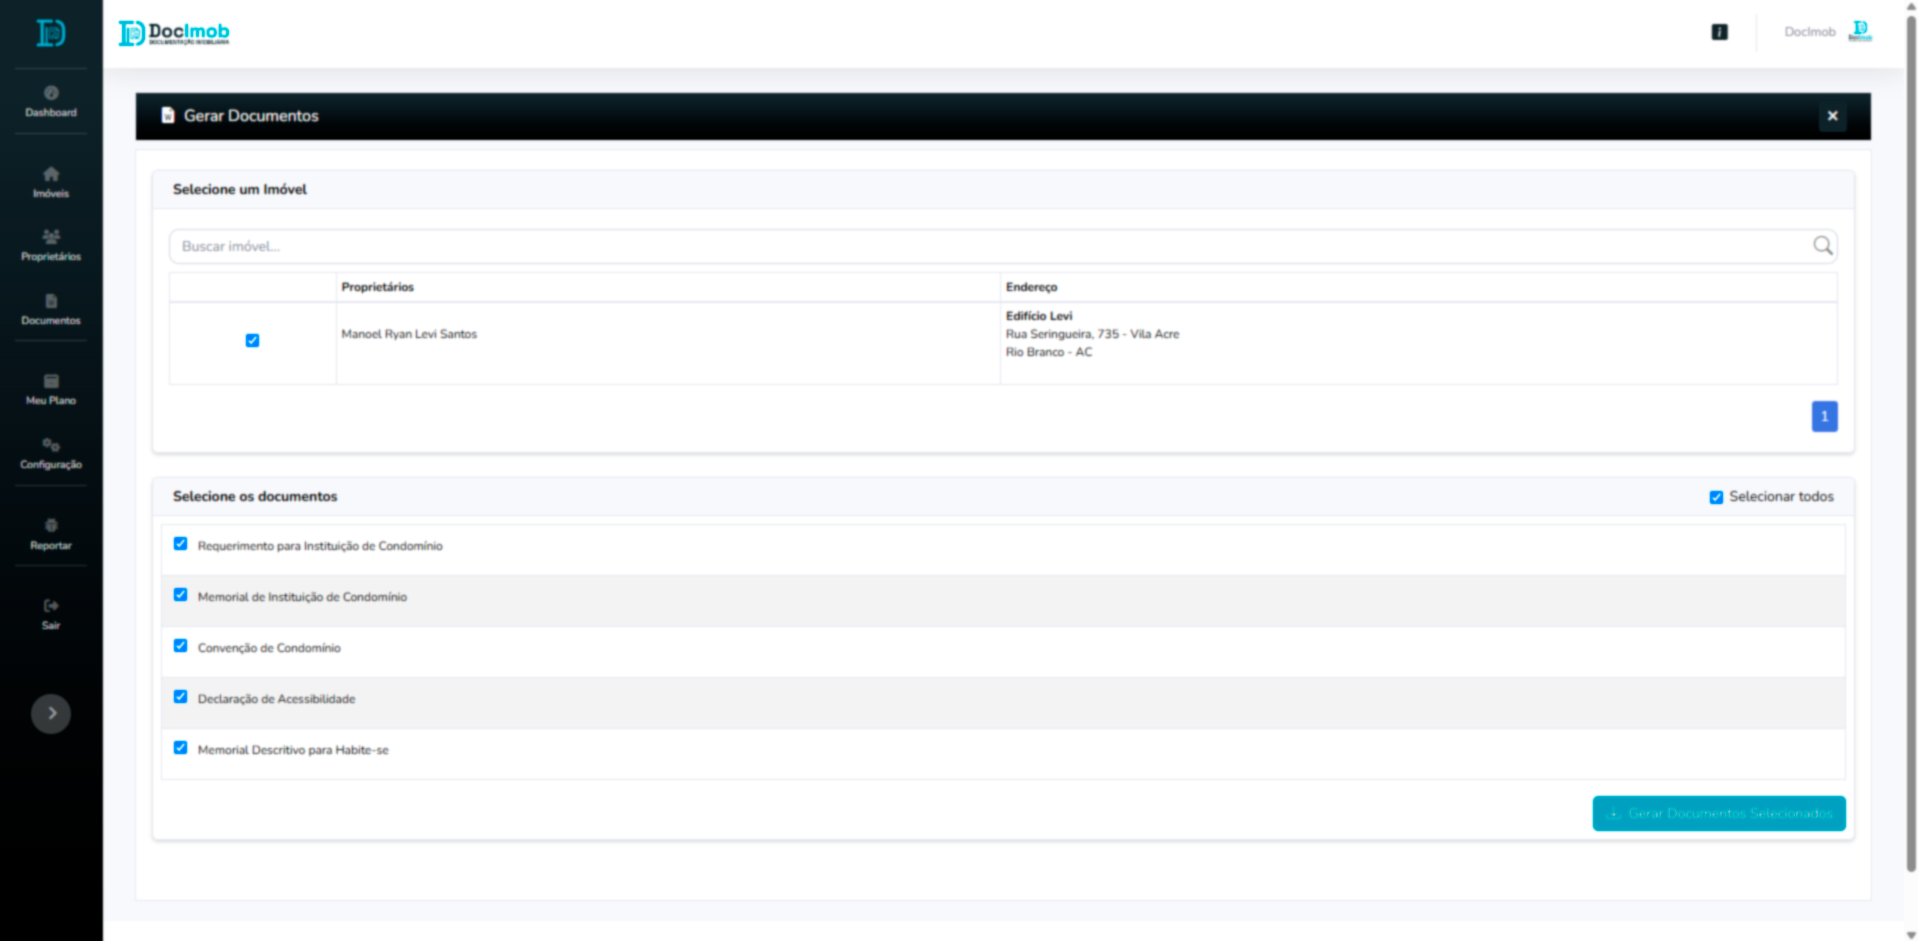Go to page 1 of property list

[x=1824, y=416]
